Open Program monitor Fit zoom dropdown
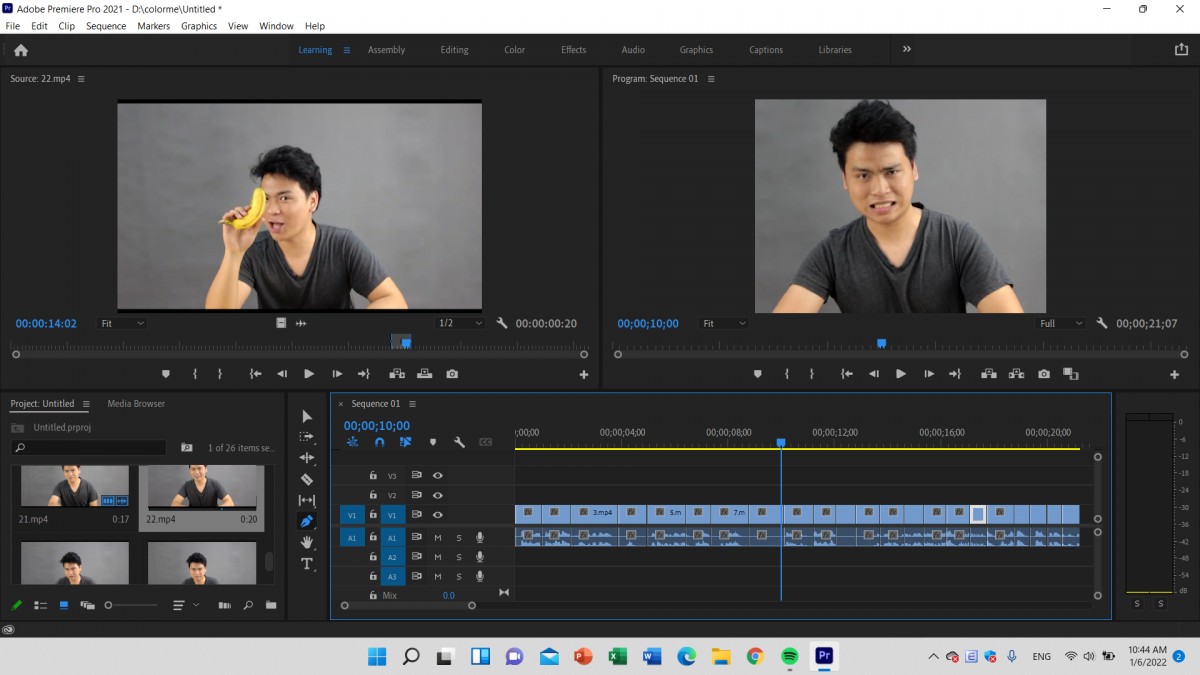Image resolution: width=1200 pixels, height=675 pixels. 724,324
